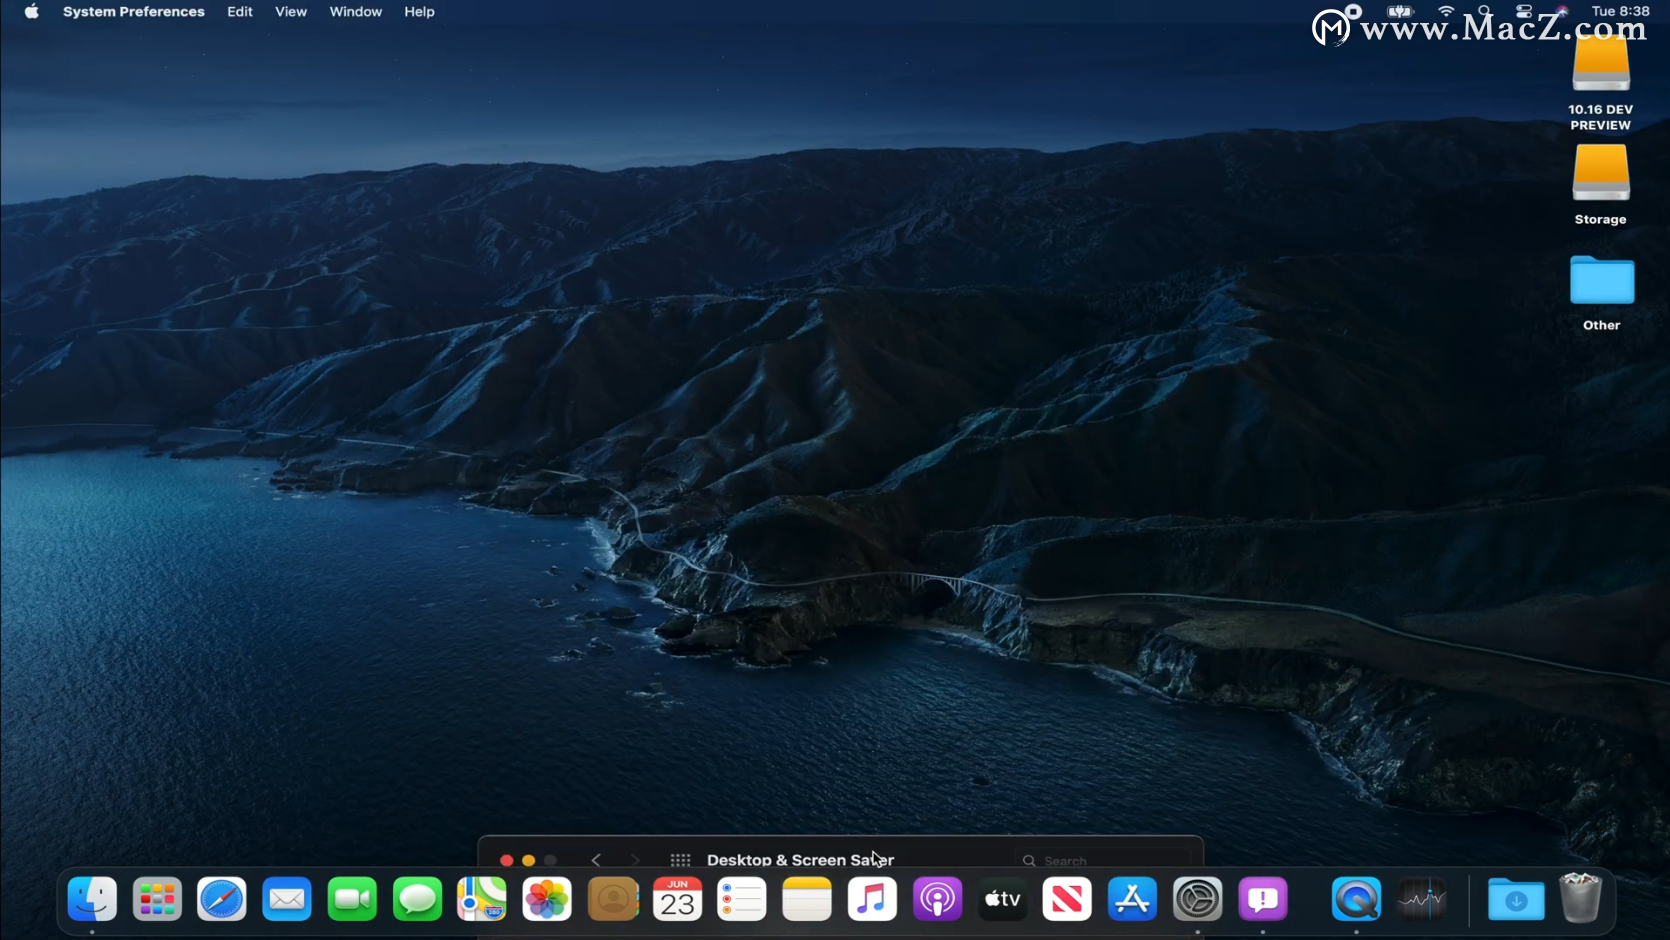Click the Tue 8:38 clock
1670x940 pixels.
pyautogui.click(x=1621, y=11)
